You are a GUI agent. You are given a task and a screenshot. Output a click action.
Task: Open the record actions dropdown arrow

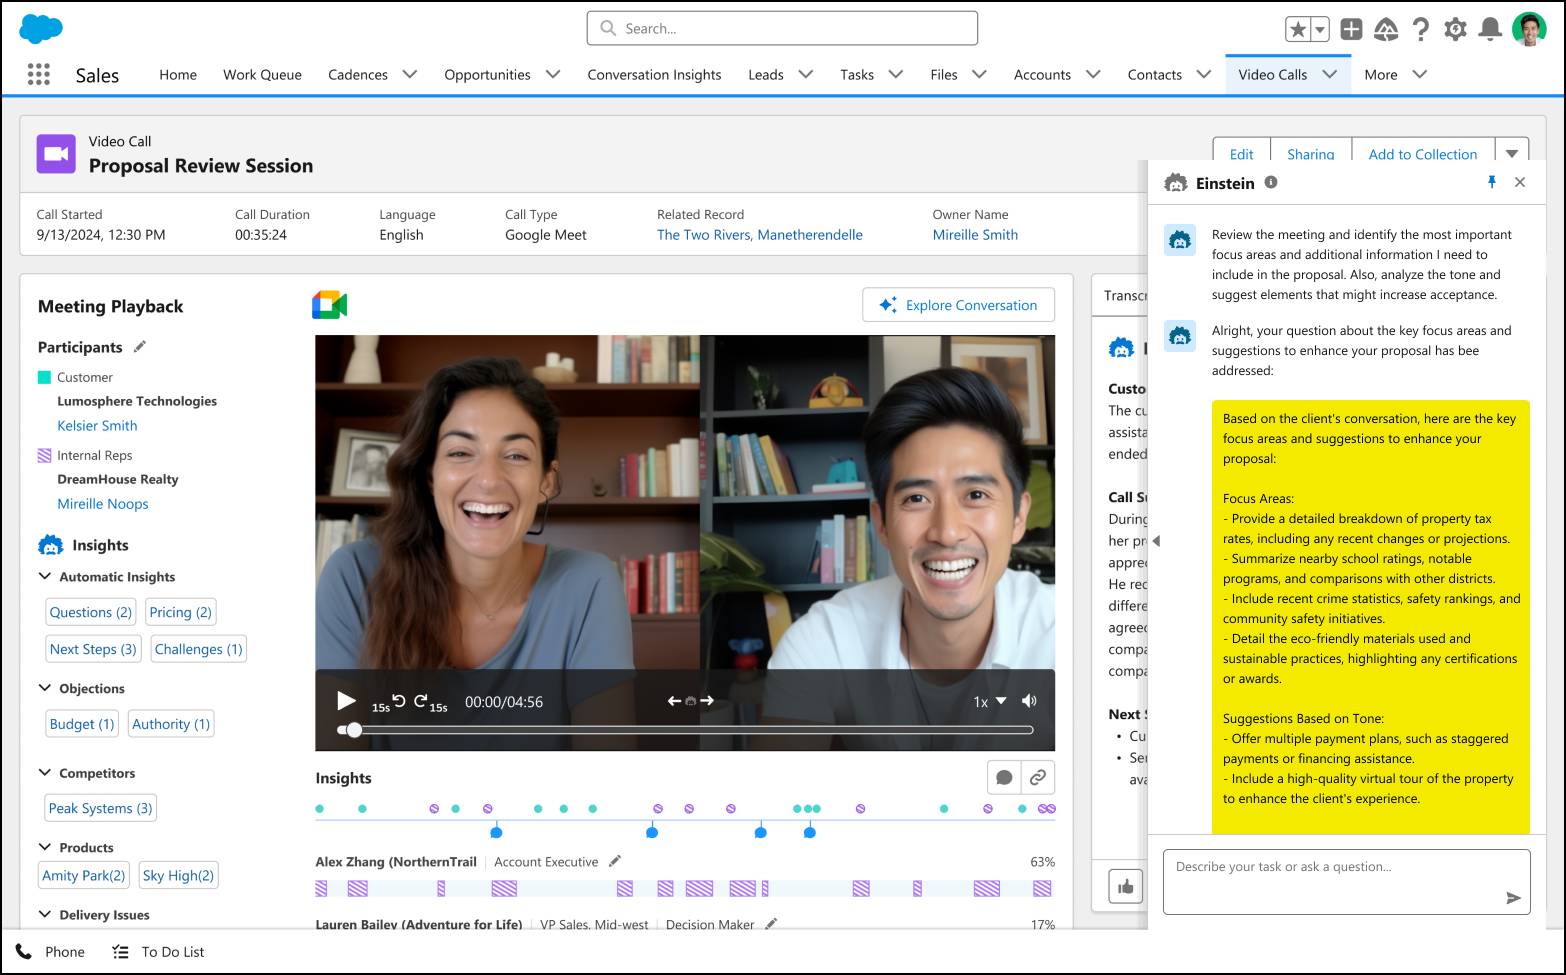point(1512,153)
